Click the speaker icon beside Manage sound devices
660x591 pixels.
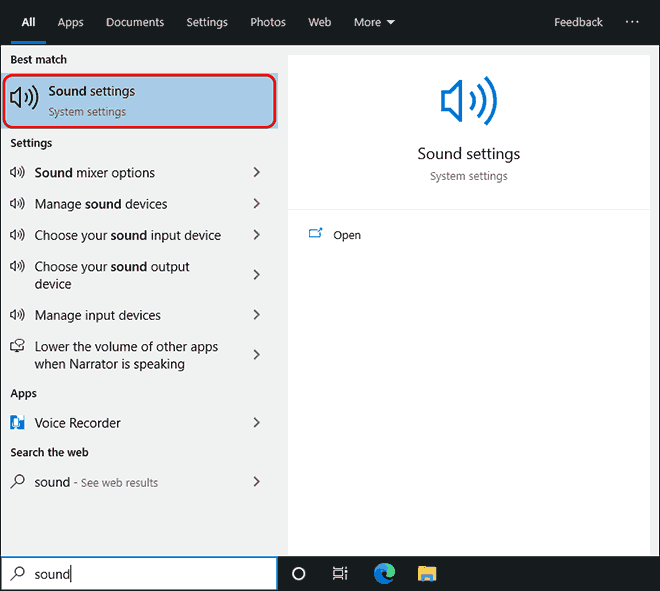click(x=17, y=204)
